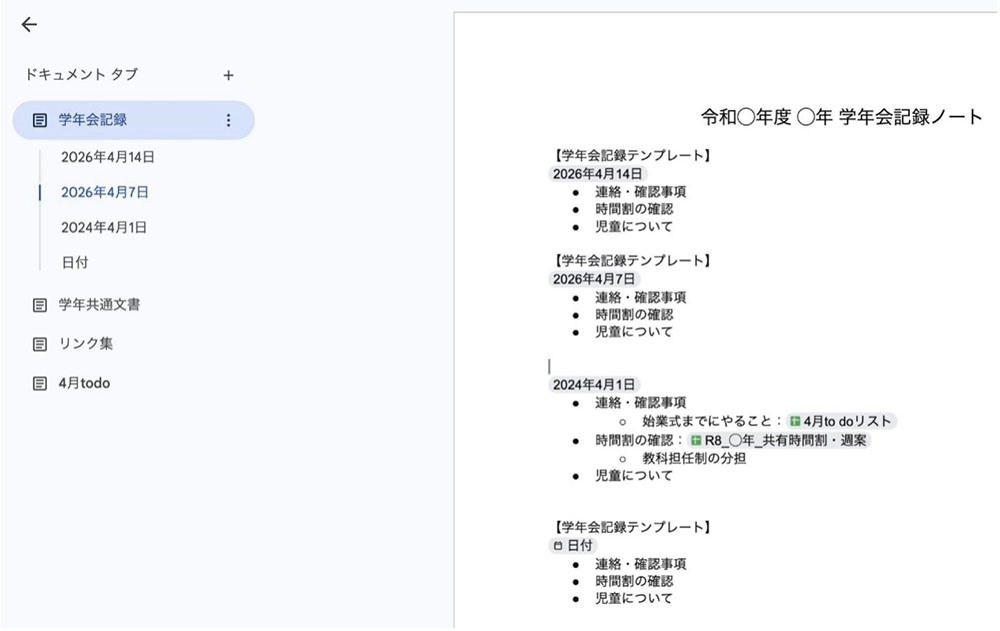Open the three-dot menu for 学年会記録 tab

coord(229,118)
